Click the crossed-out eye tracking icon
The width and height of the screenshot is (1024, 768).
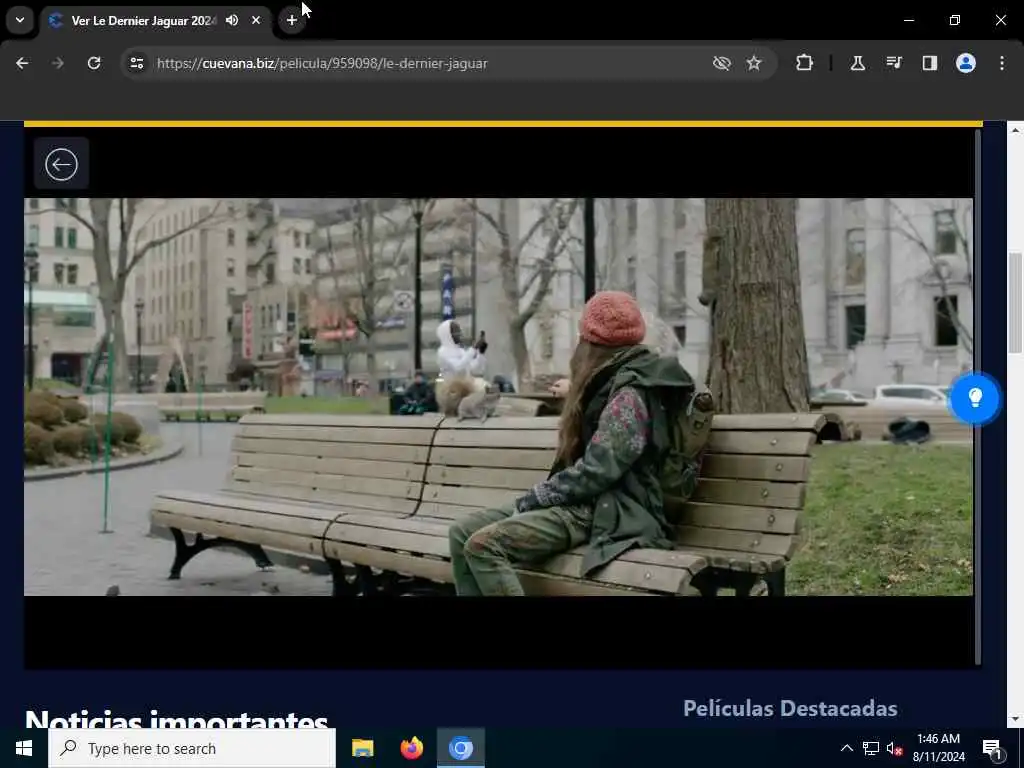pyautogui.click(x=722, y=63)
